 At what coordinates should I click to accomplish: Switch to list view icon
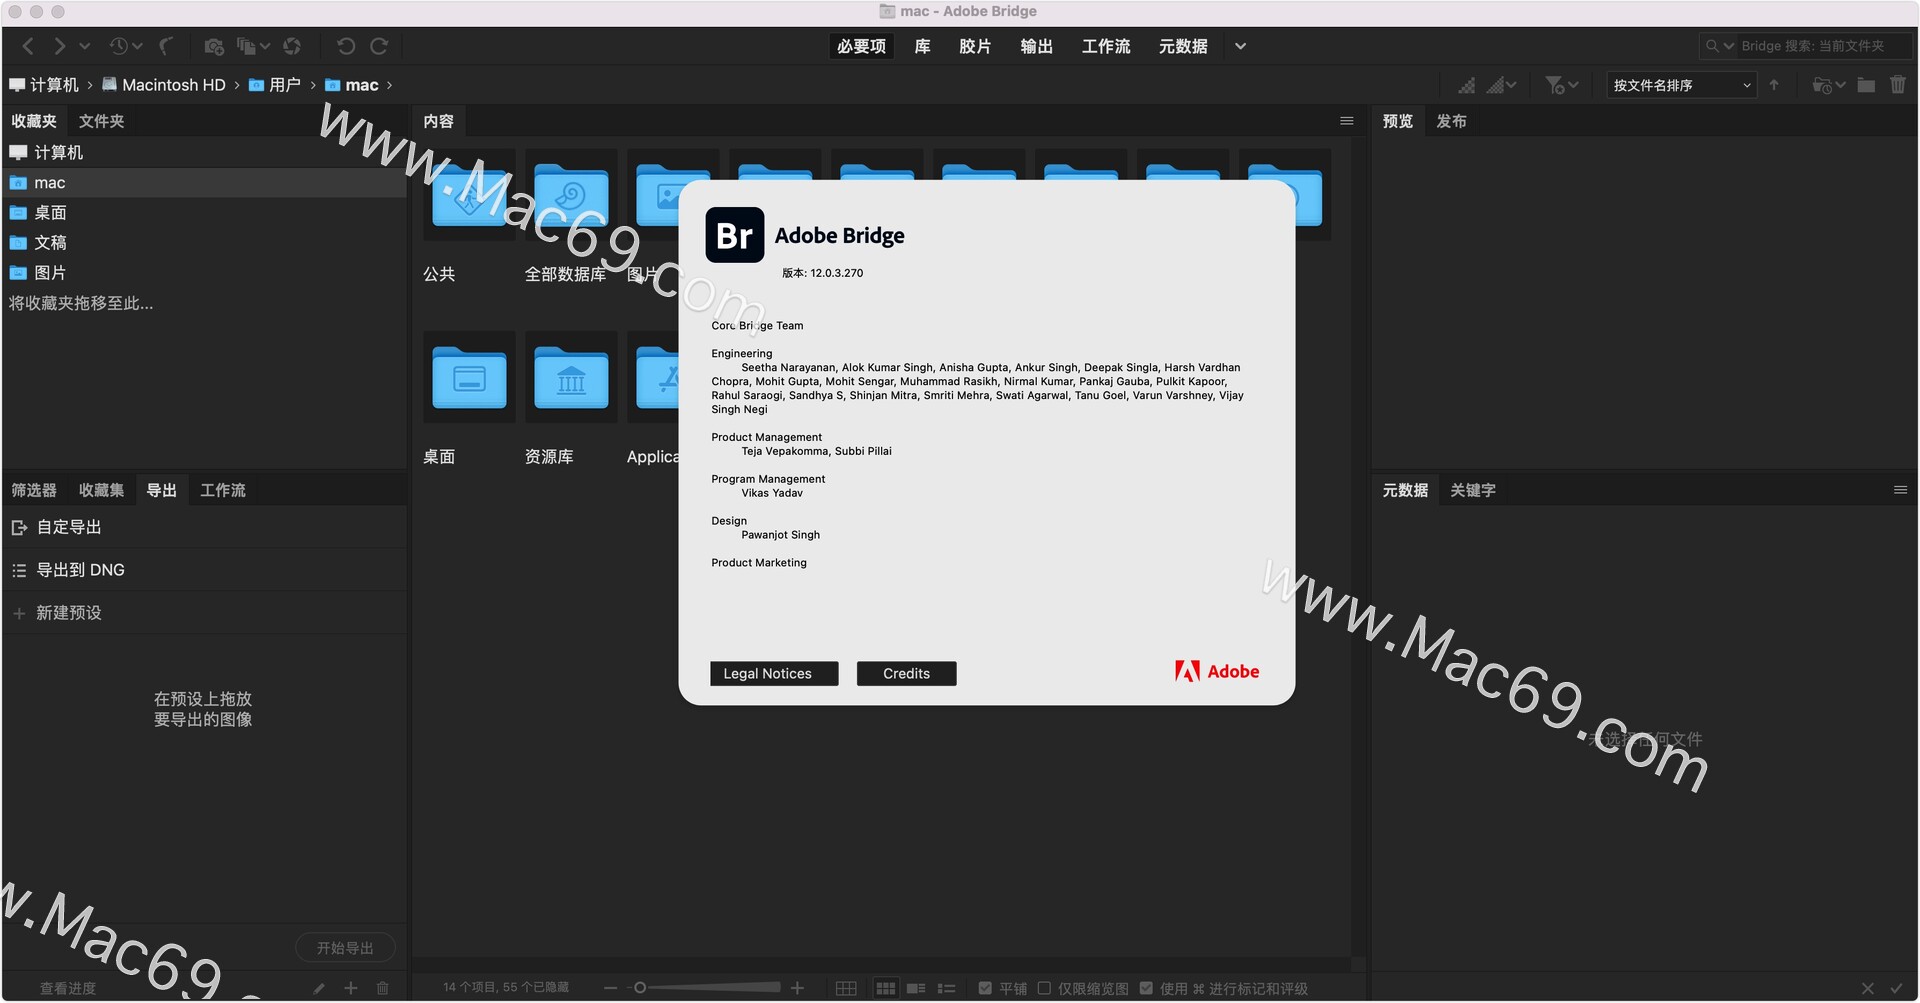click(x=947, y=988)
